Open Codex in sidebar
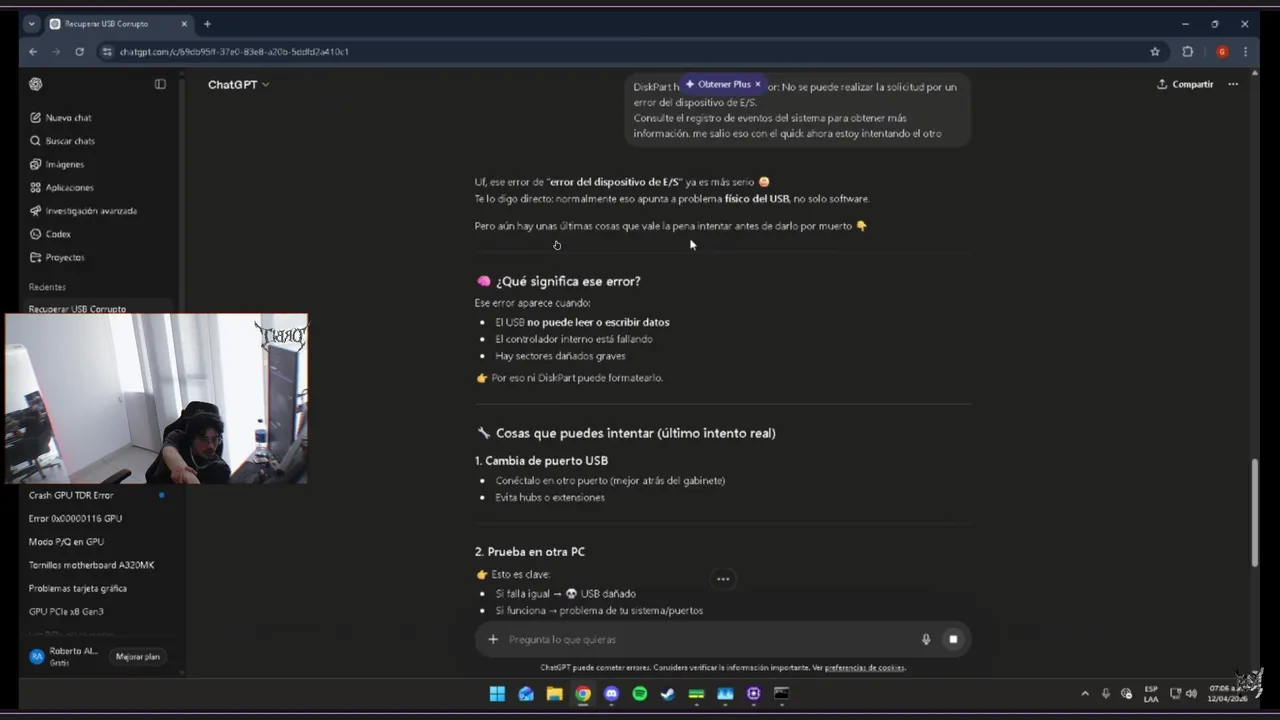The image size is (1280, 720). pyautogui.click(x=58, y=234)
